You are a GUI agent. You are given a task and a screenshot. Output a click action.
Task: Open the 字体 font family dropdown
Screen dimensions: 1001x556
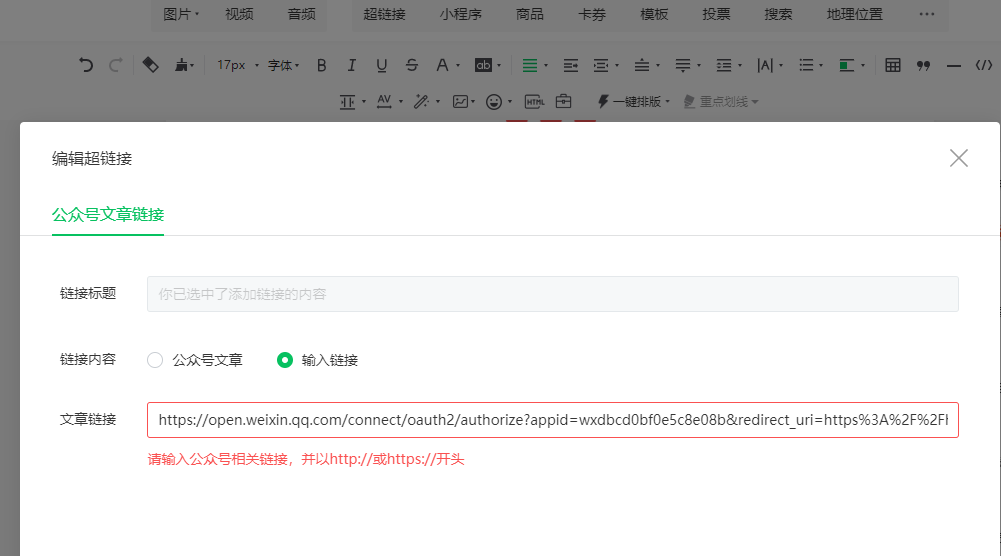click(283, 65)
